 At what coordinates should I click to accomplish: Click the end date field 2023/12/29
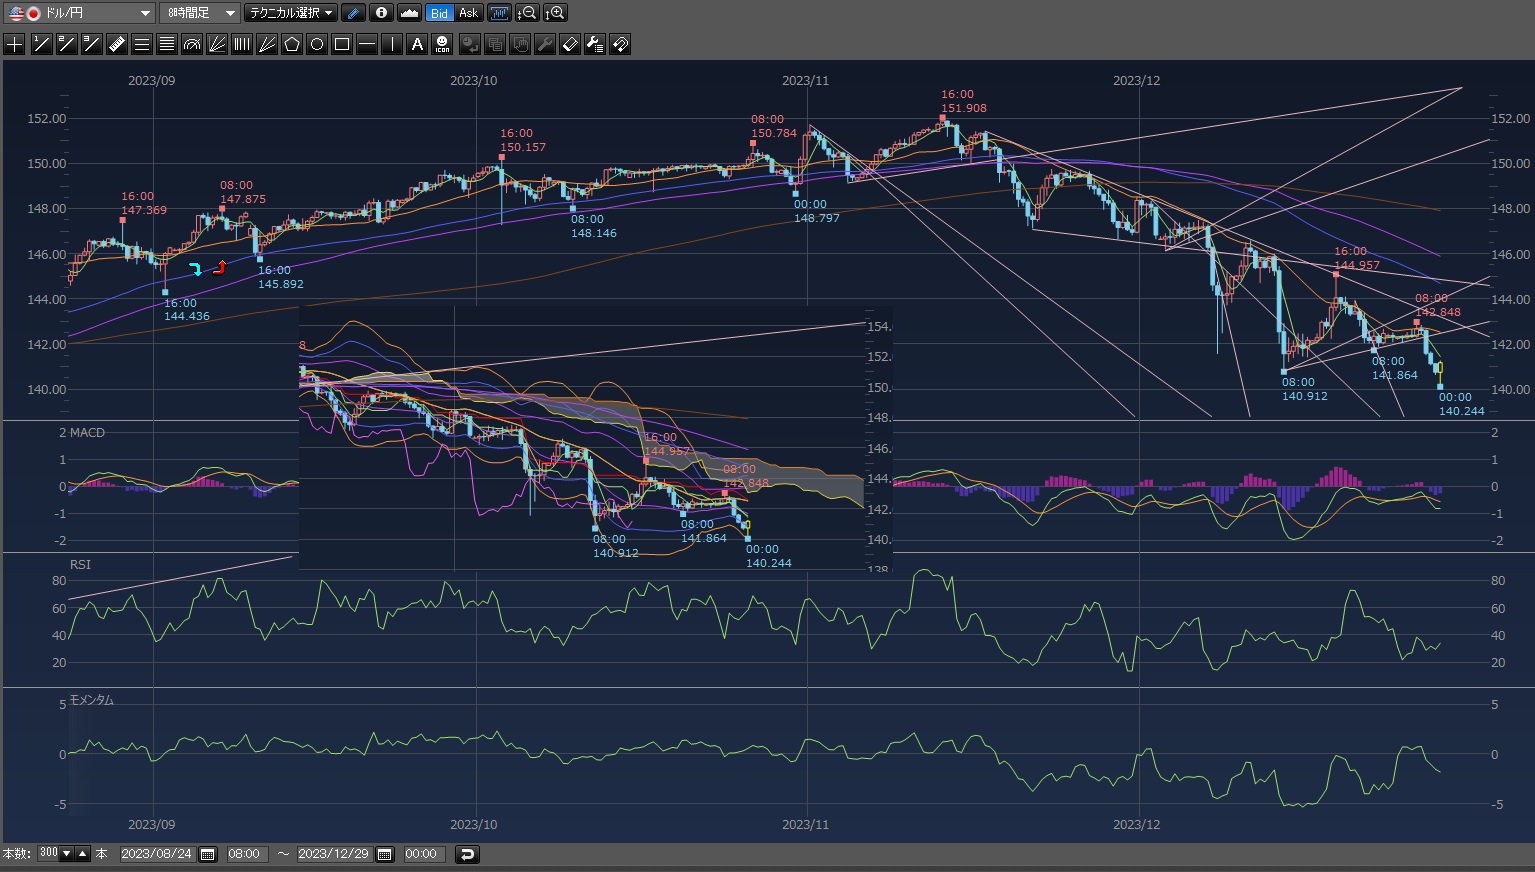(x=333, y=854)
